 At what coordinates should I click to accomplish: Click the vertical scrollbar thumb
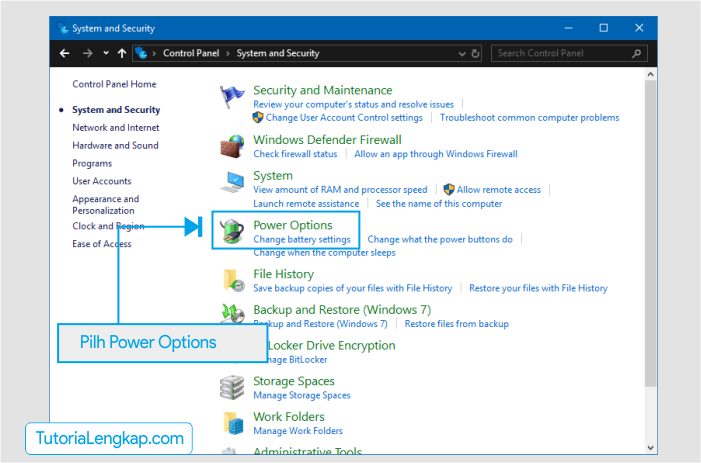(650, 233)
